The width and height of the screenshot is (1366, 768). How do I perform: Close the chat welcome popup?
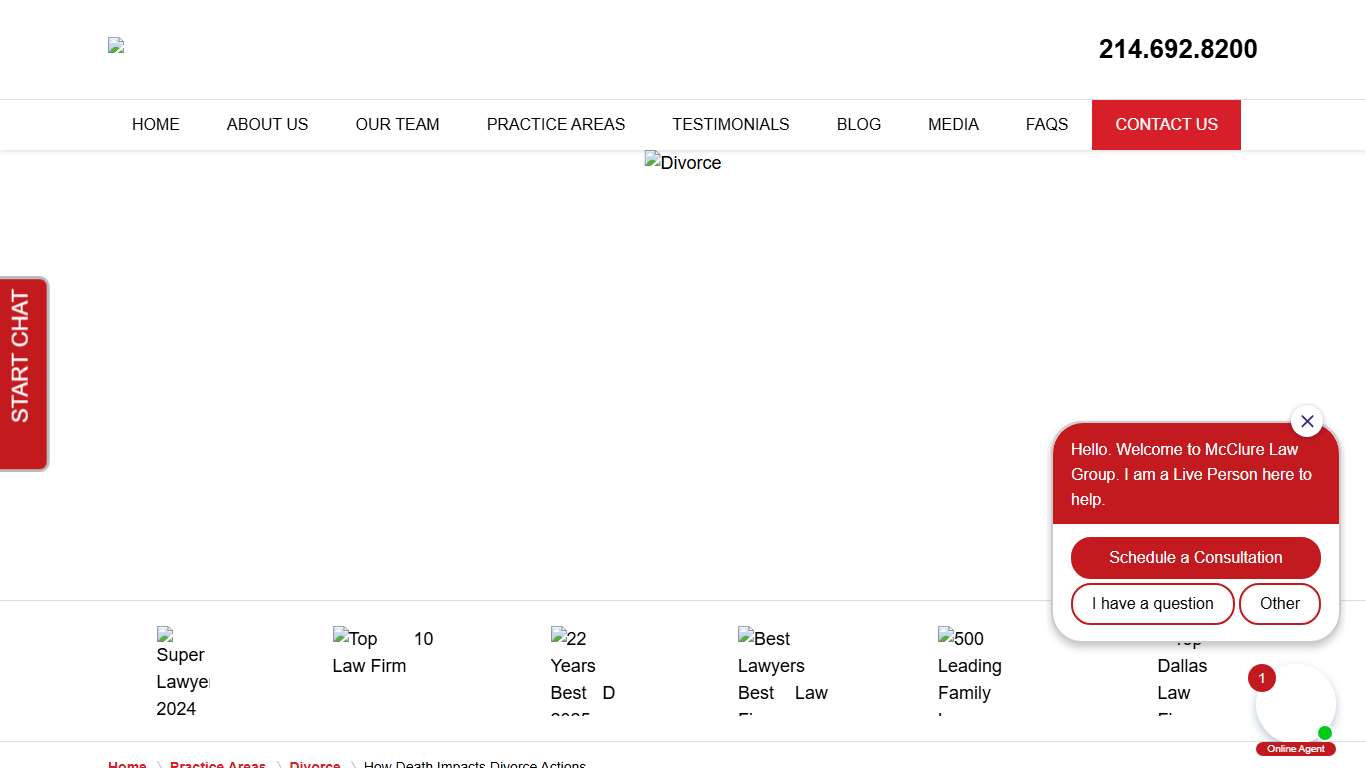(x=1306, y=421)
